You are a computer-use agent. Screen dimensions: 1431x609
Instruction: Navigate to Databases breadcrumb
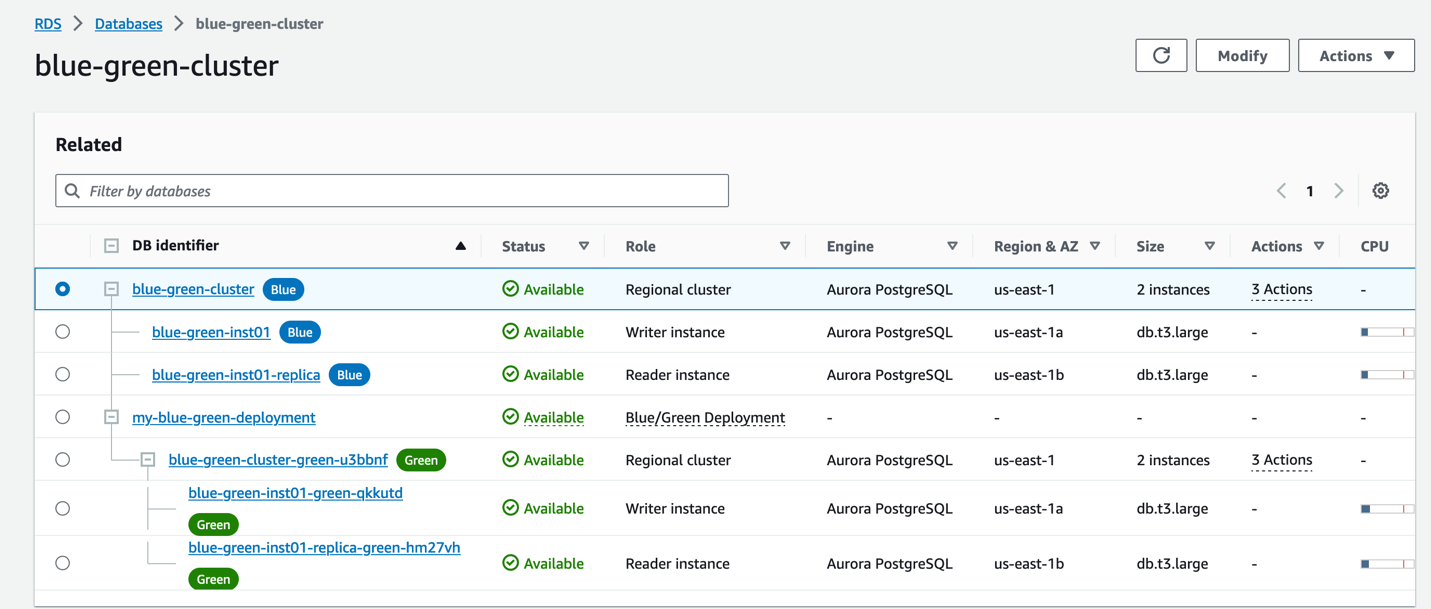(128, 24)
